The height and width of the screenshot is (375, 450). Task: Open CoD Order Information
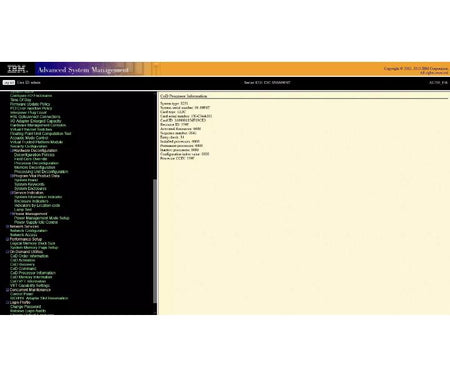(x=29, y=256)
